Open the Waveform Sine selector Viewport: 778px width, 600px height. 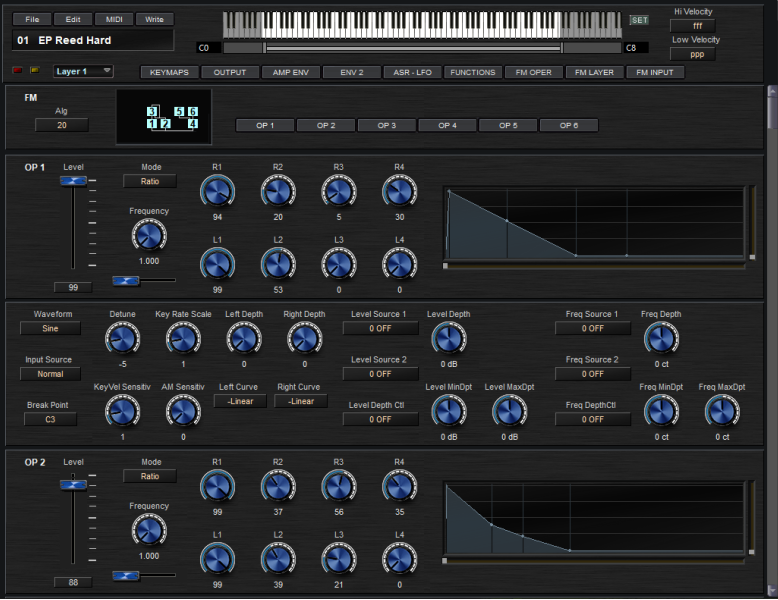(x=50, y=328)
